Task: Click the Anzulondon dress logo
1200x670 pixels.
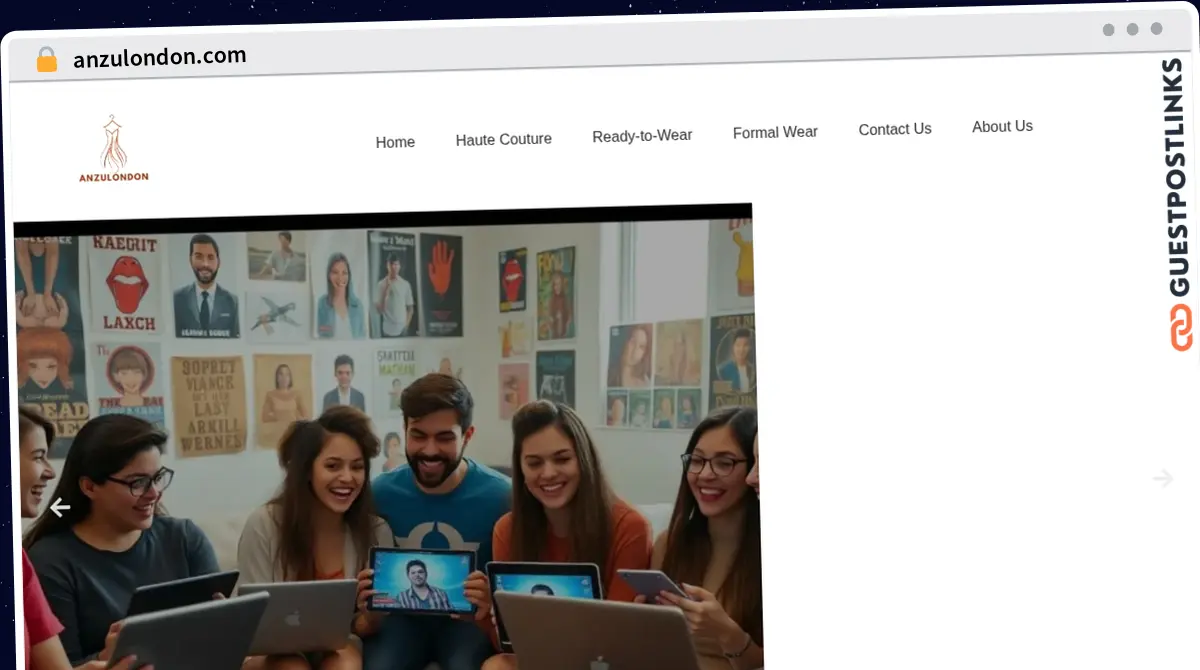Action: click(x=114, y=149)
